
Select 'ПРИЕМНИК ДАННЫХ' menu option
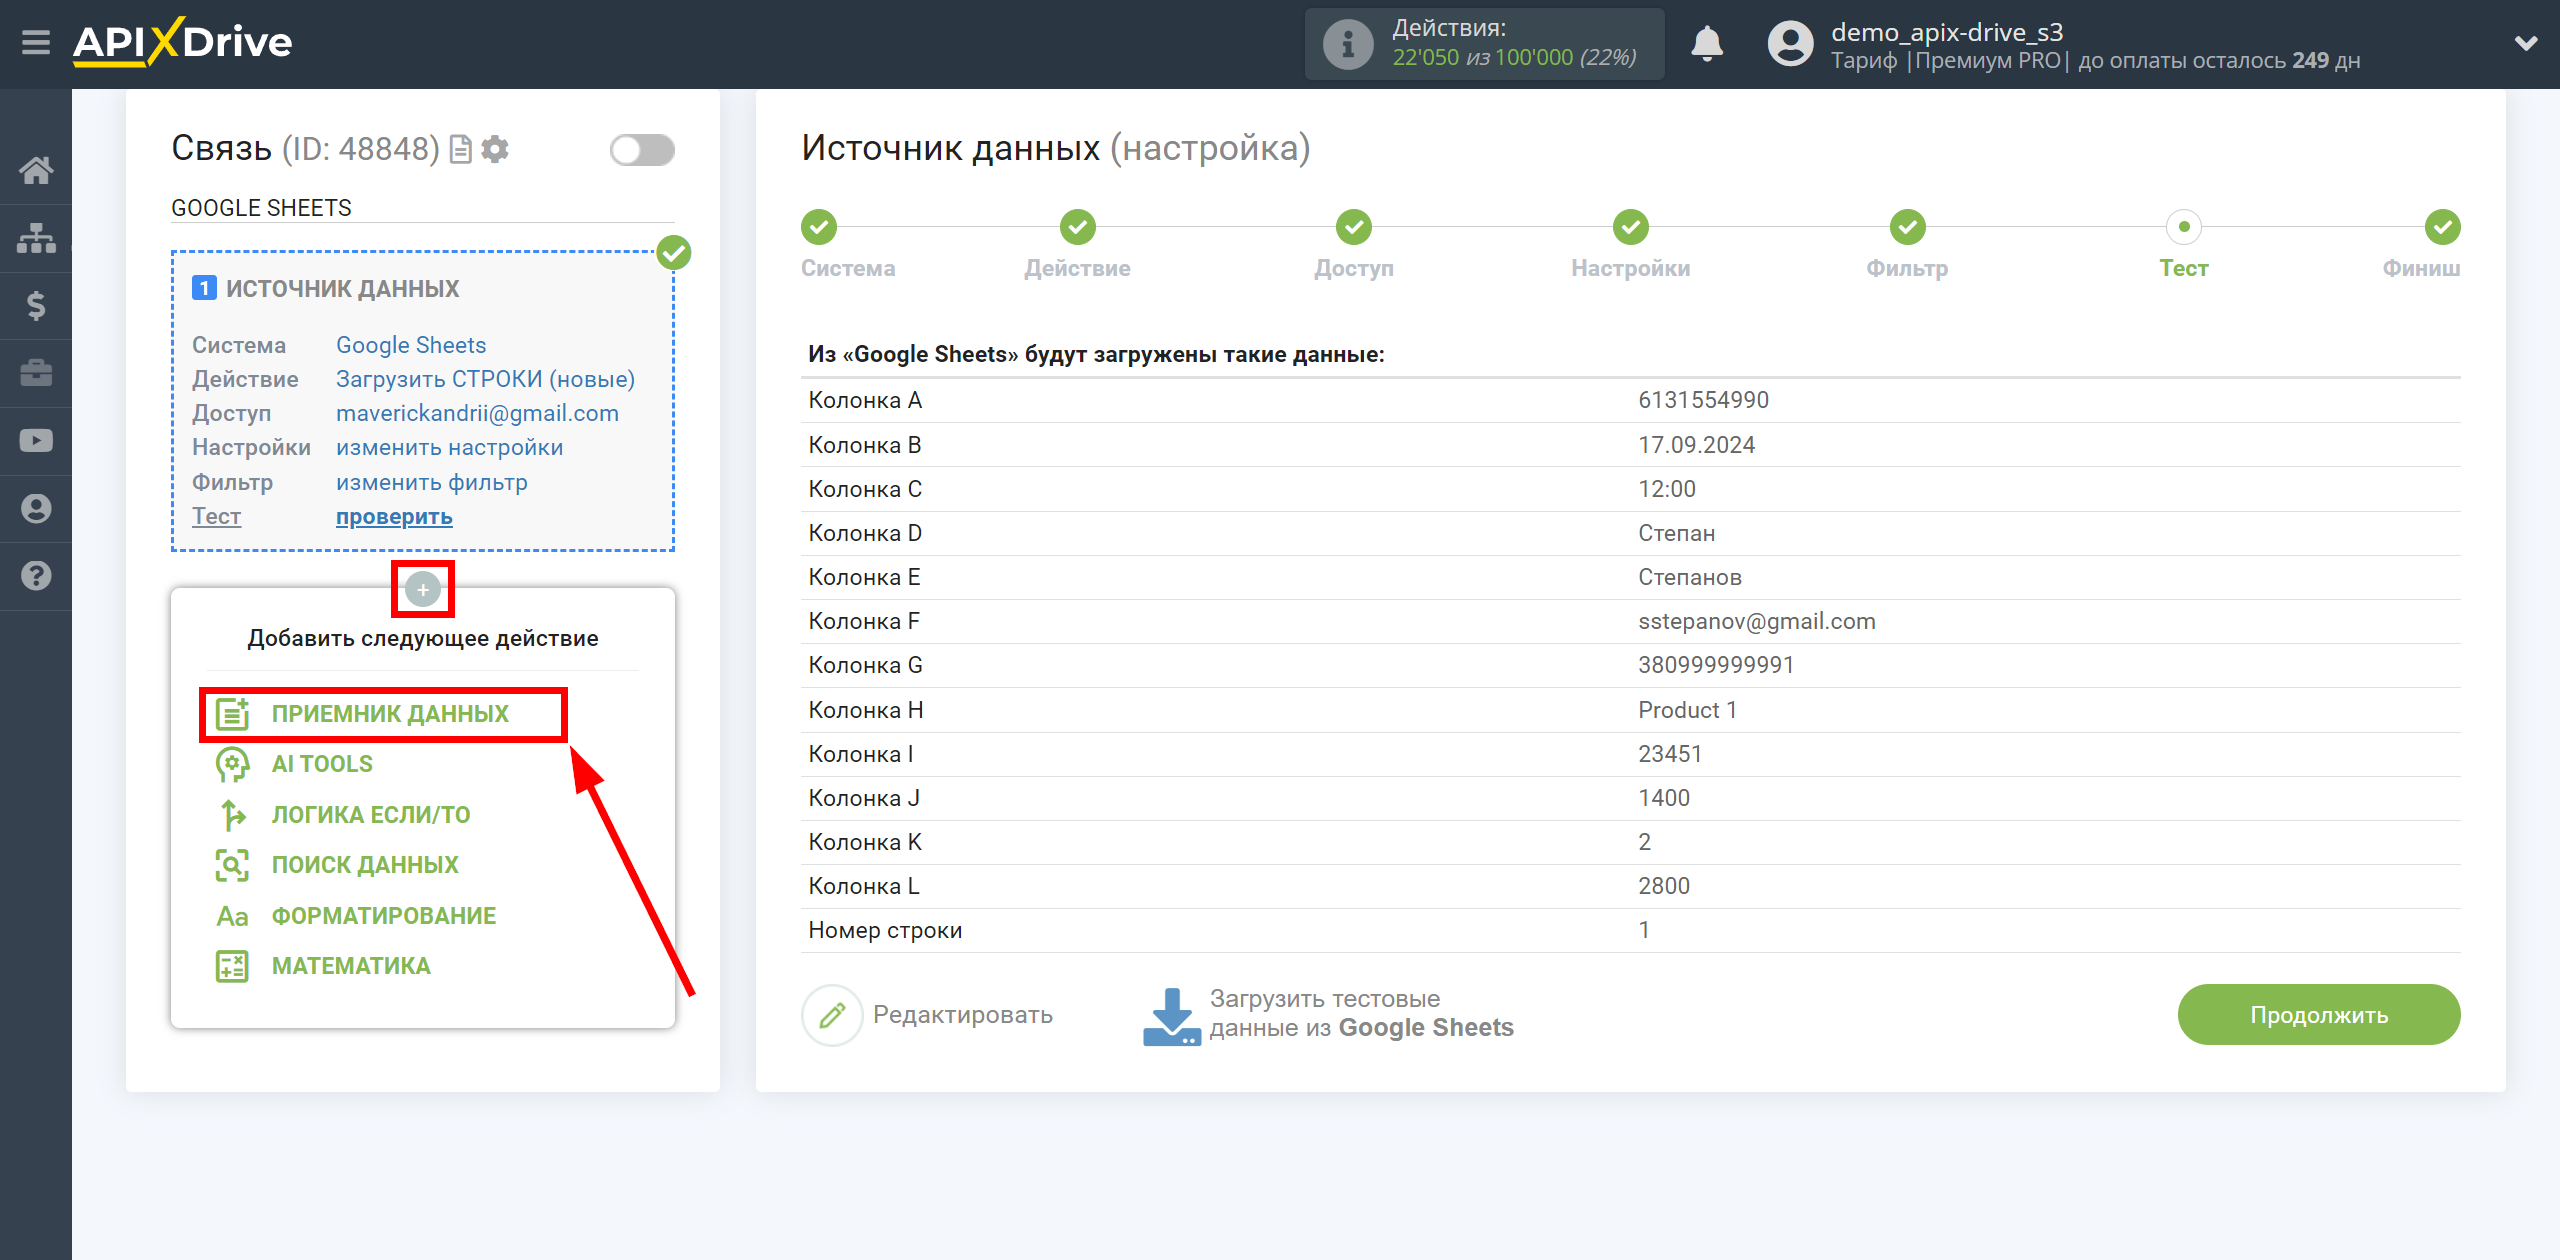(x=390, y=714)
